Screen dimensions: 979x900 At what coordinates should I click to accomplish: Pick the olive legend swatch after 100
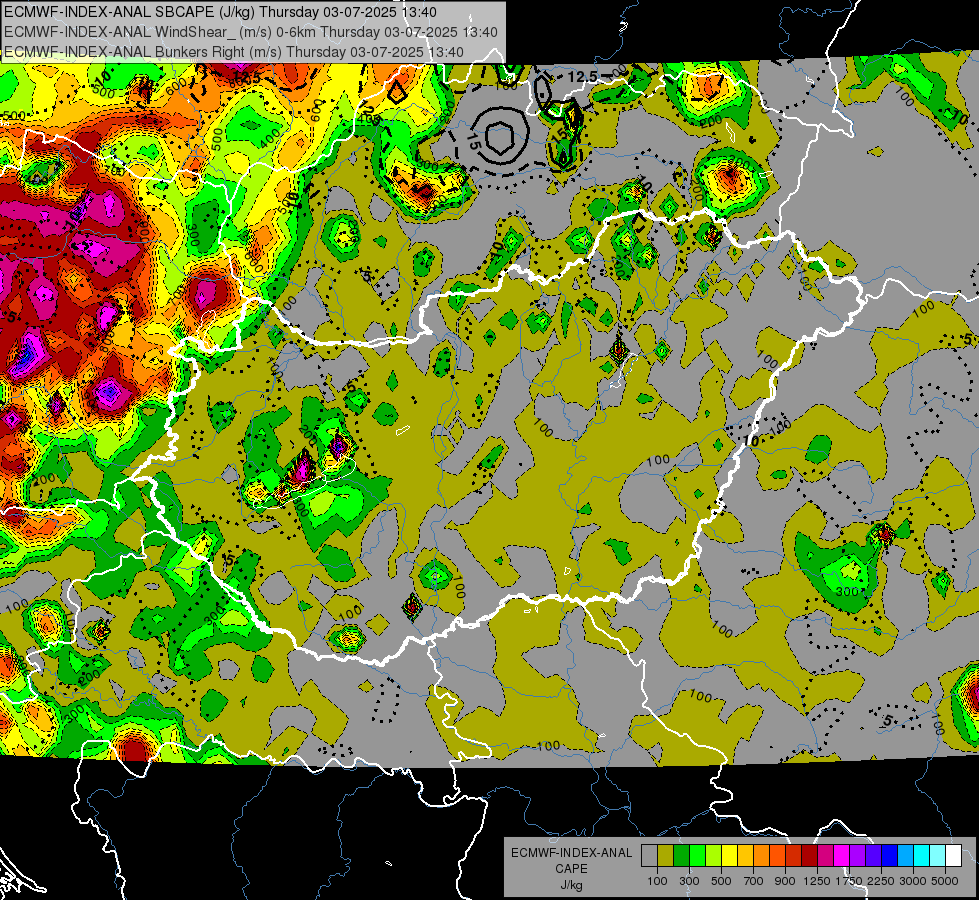pos(666,856)
